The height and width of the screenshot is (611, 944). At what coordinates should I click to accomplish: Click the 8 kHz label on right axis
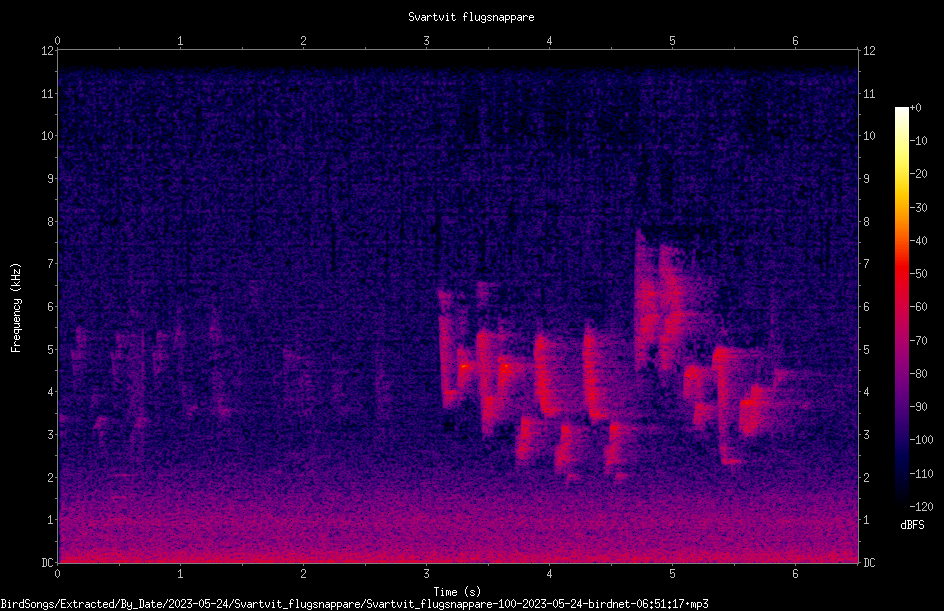coord(866,222)
